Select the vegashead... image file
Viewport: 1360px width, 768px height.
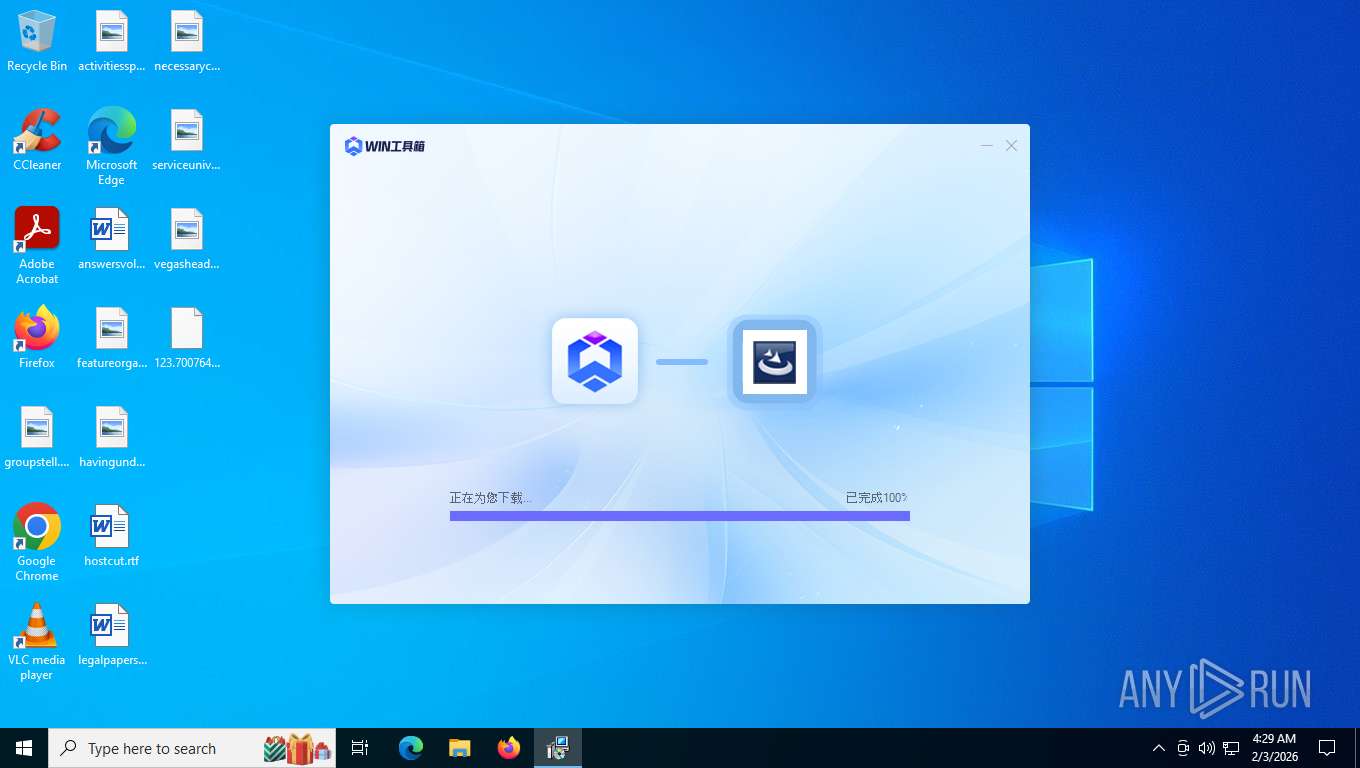tap(187, 239)
